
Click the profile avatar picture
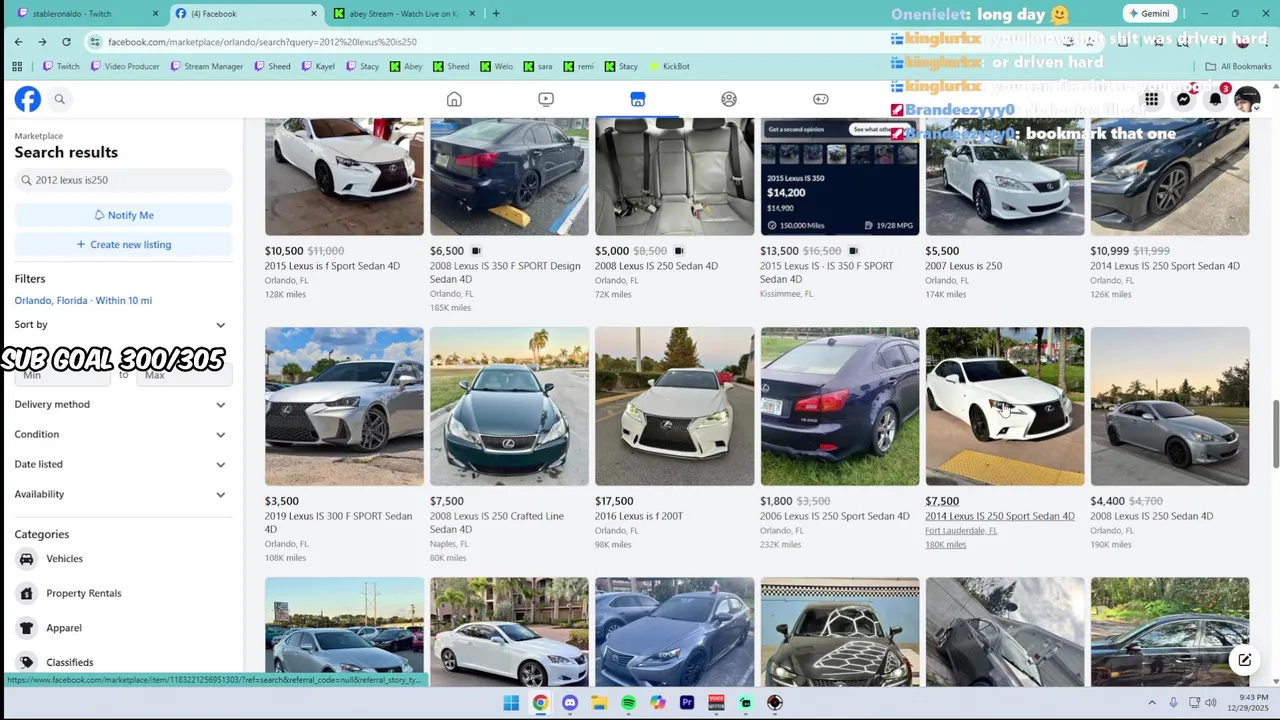point(1247,99)
